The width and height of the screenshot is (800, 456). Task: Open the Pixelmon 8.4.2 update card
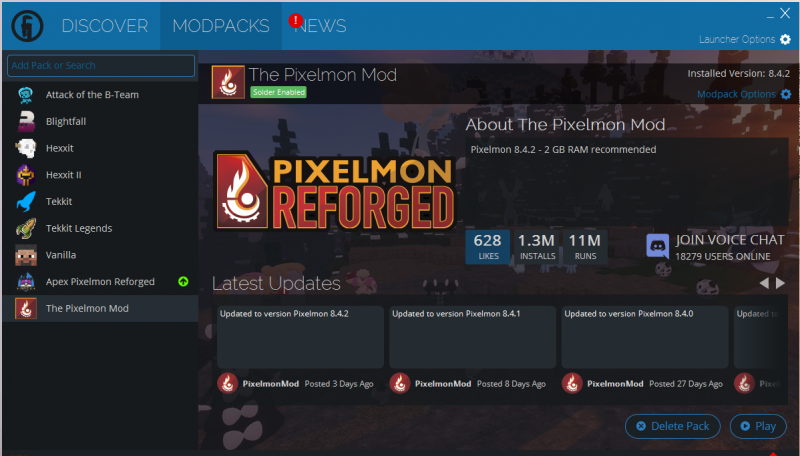pyautogui.click(x=301, y=337)
